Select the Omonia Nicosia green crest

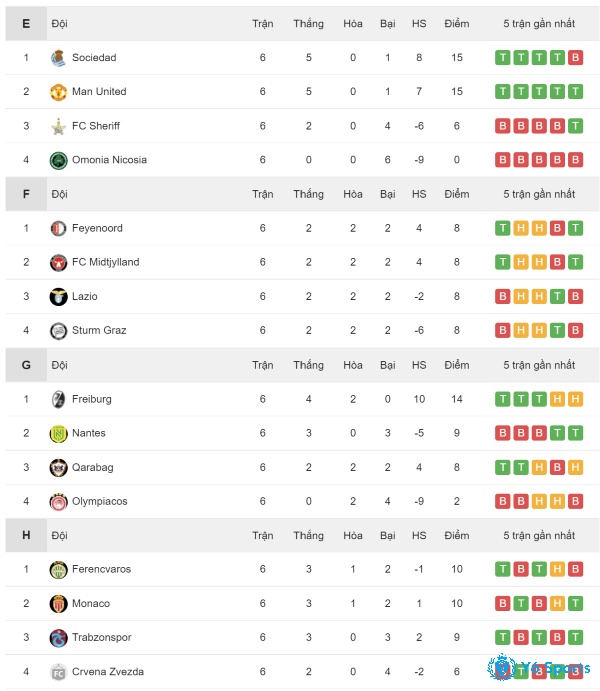click(x=58, y=160)
